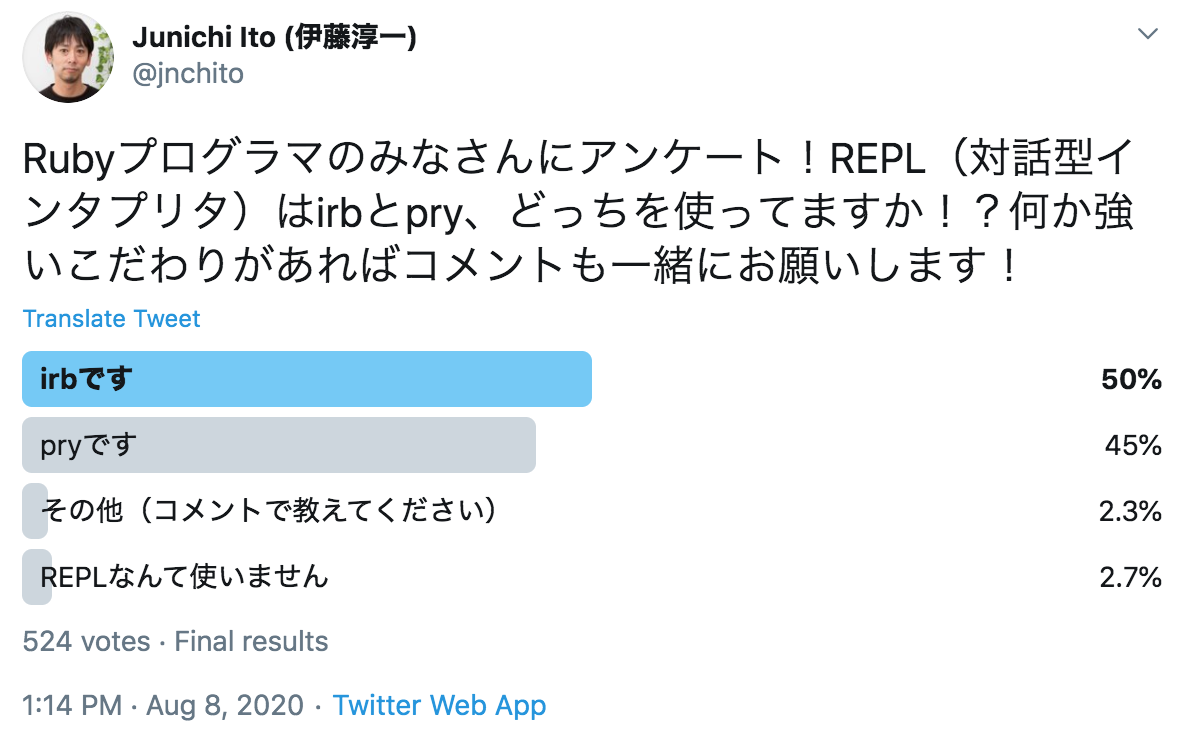Click the tweet body text
Image resolution: width=1184 pixels, height=738 pixels.
click(x=580, y=209)
